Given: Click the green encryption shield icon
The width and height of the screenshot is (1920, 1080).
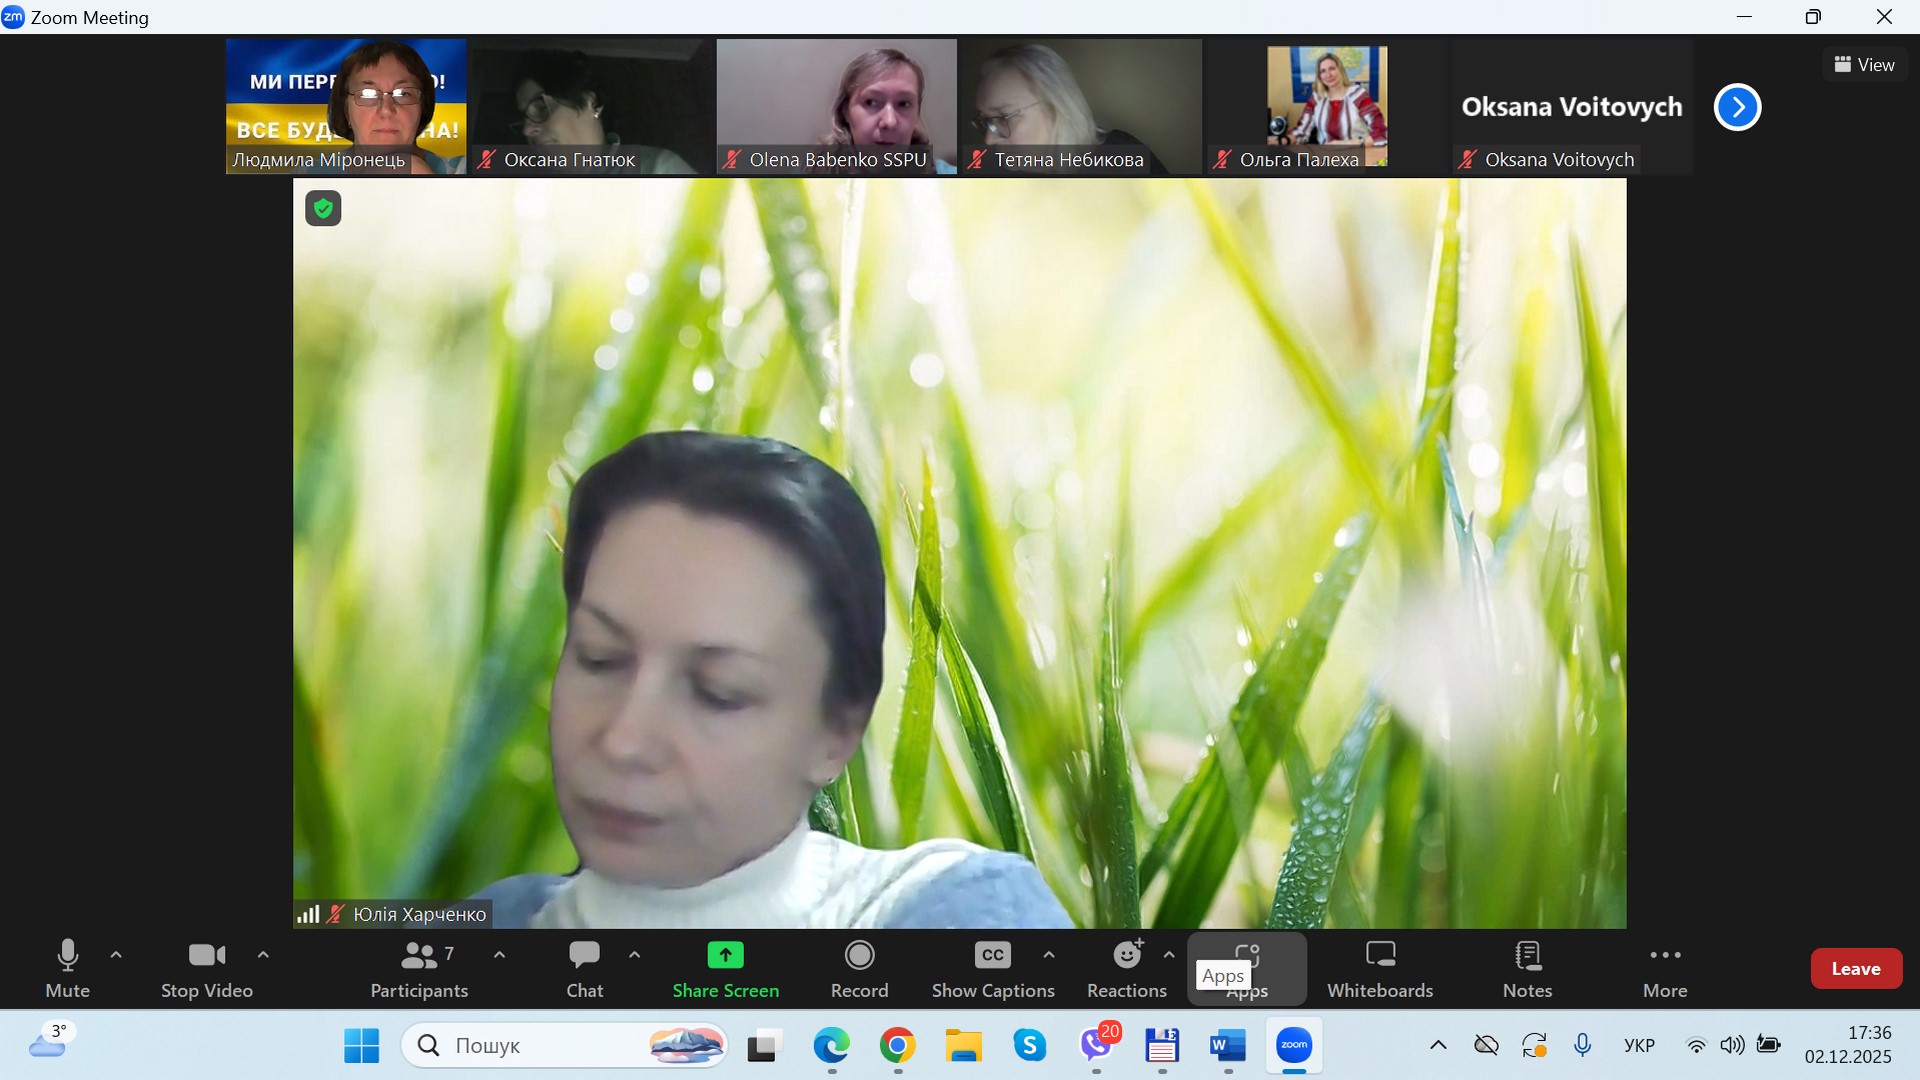Looking at the screenshot, I should [x=323, y=208].
